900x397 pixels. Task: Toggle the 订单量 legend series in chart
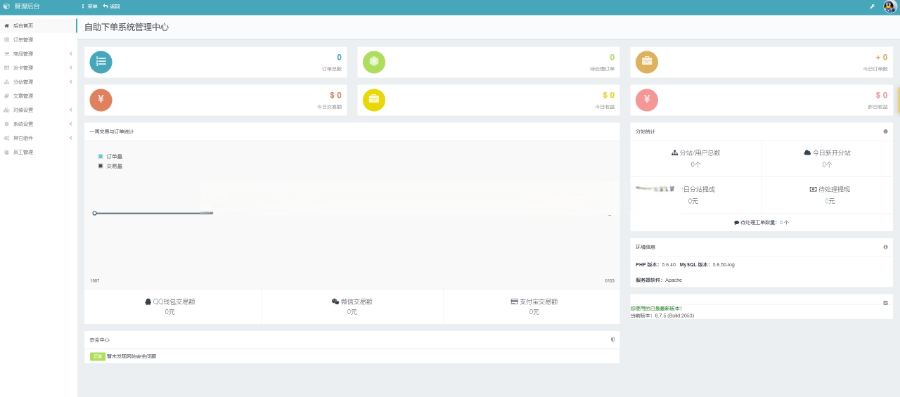[110, 156]
